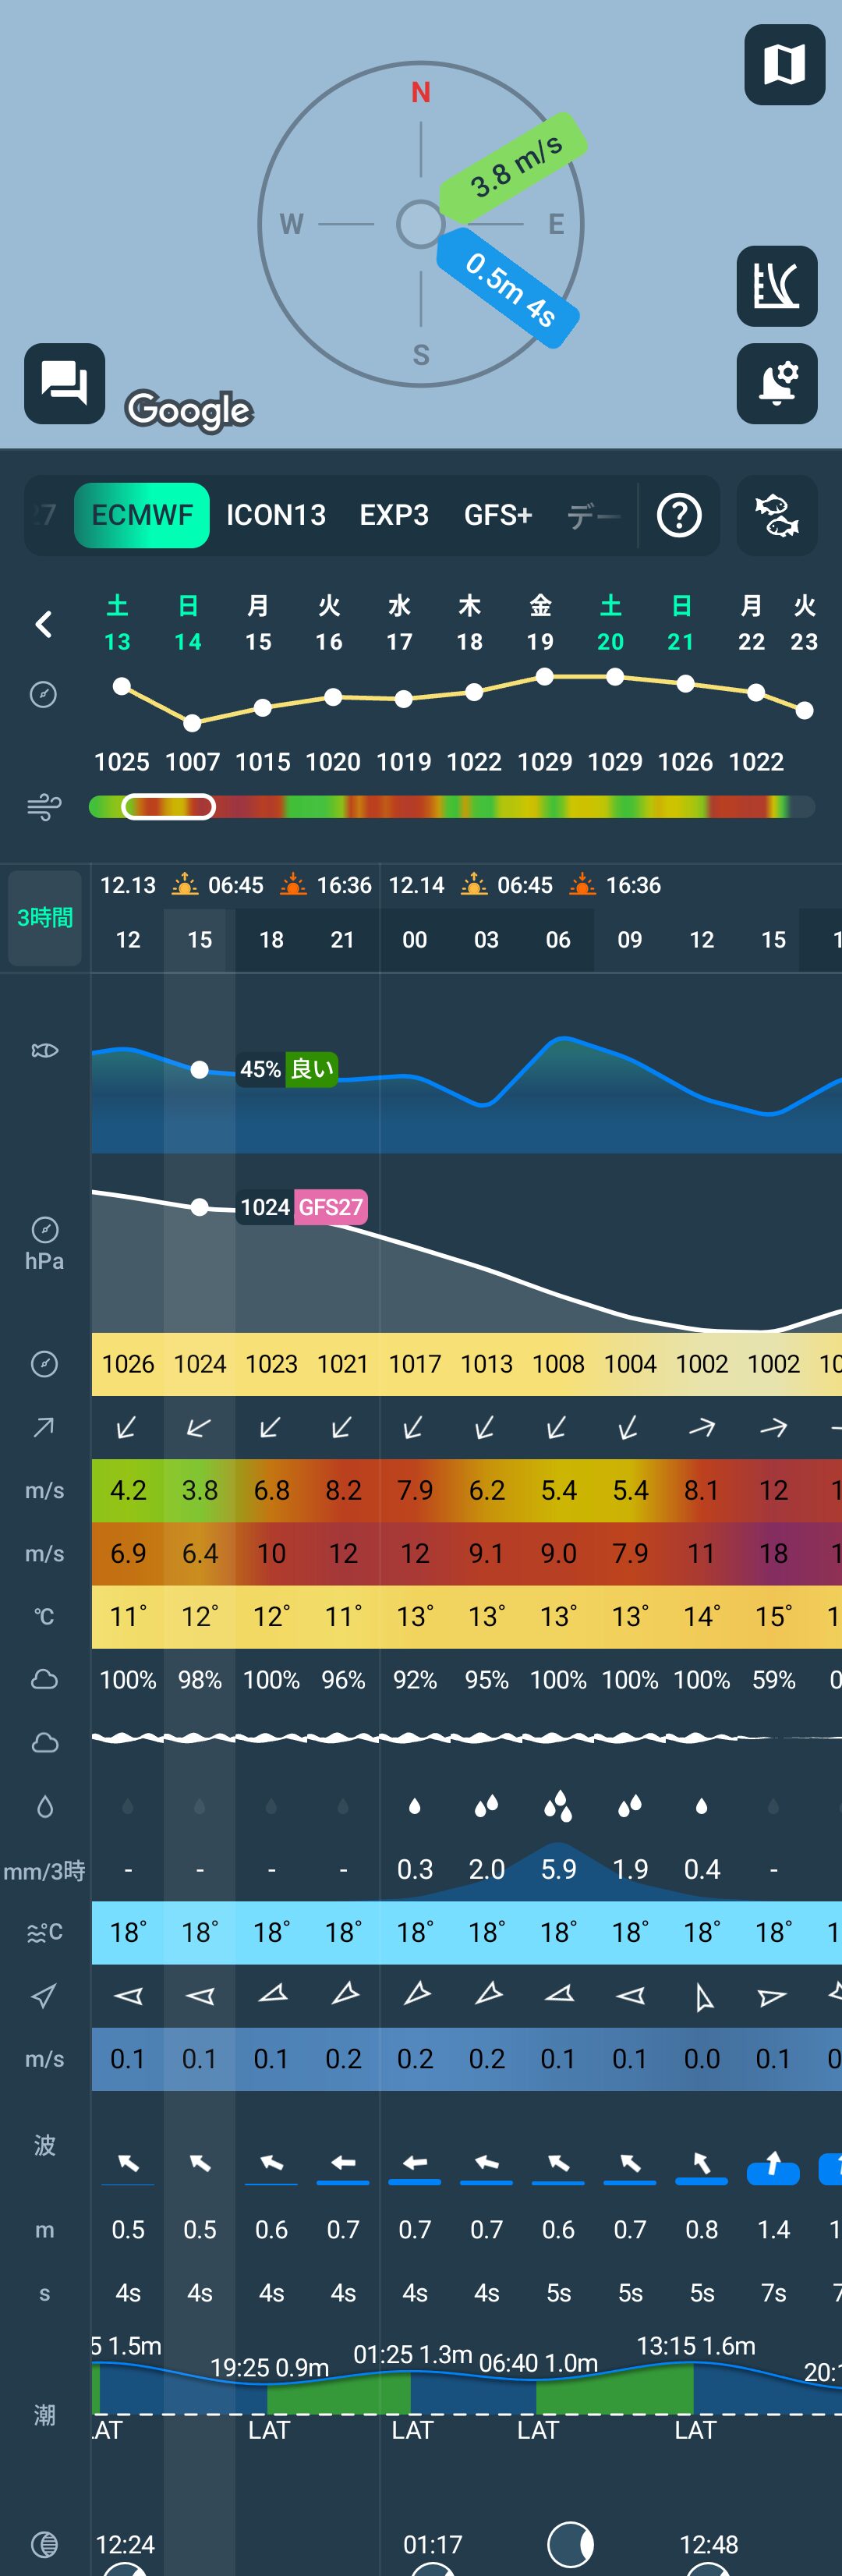Image resolution: width=842 pixels, height=2576 pixels.
Task: Switch to GFS+ forecast model
Action: 497,515
